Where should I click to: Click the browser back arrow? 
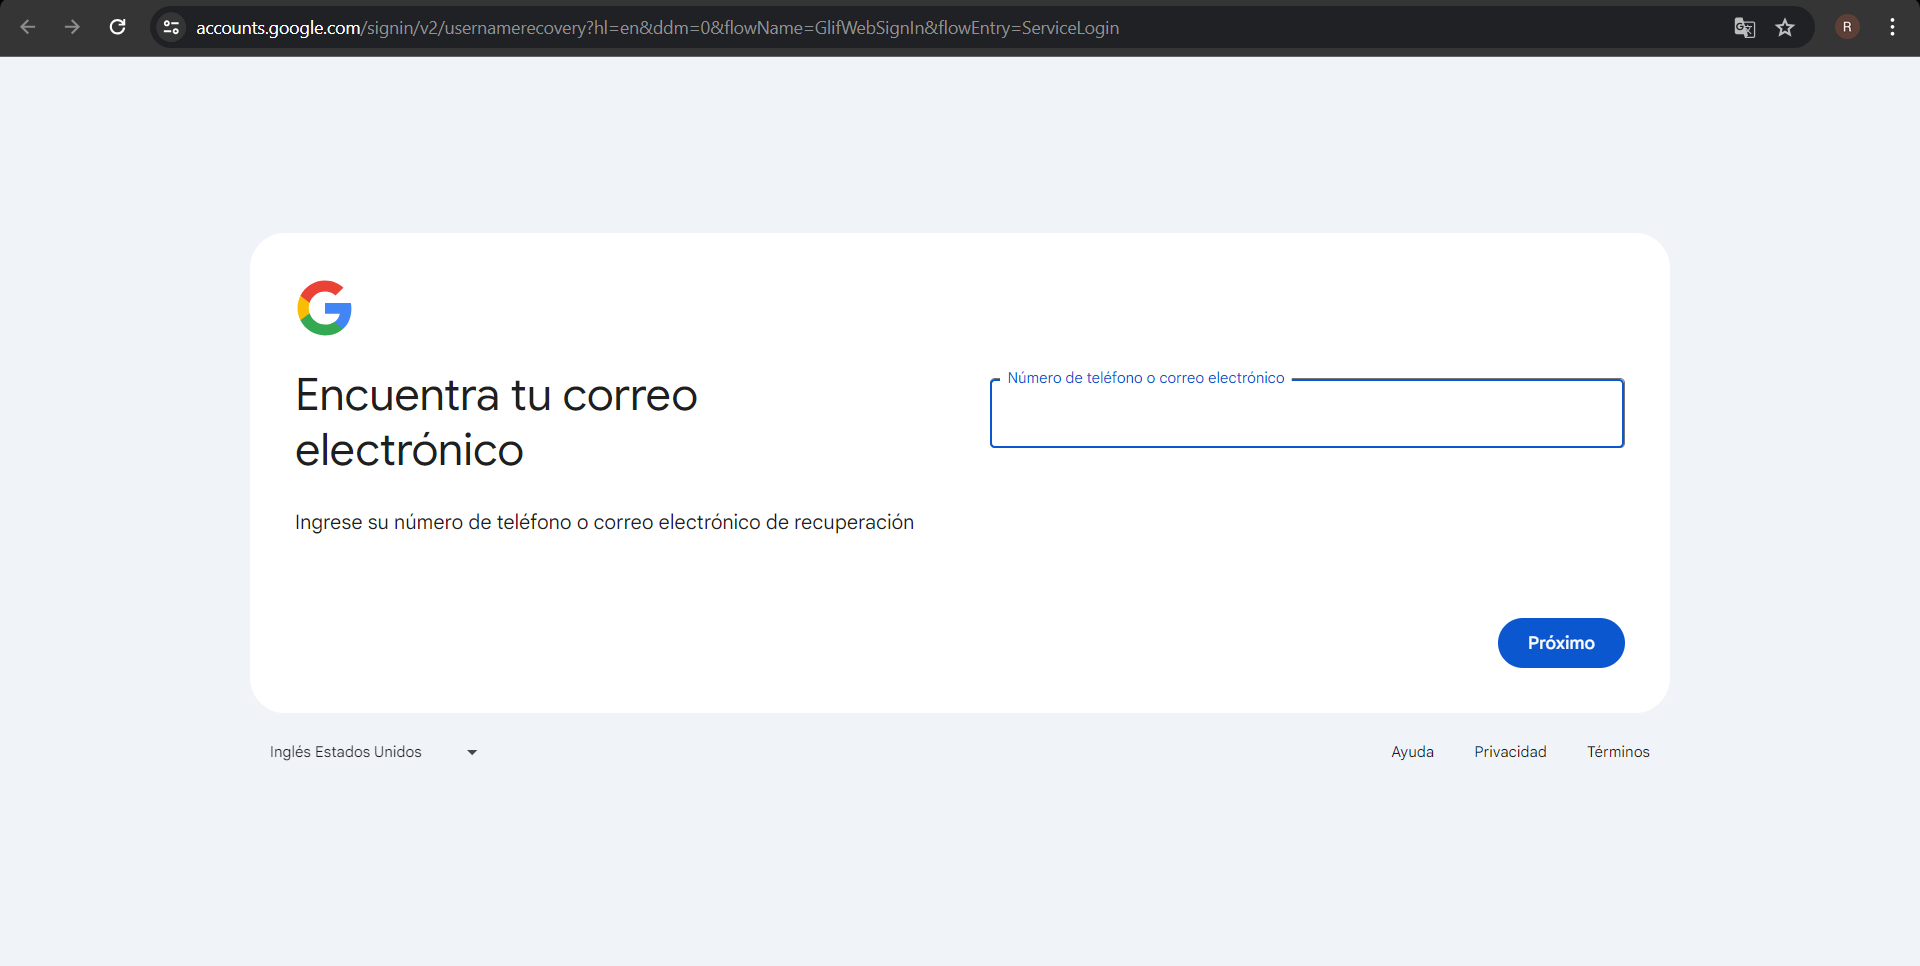28,27
